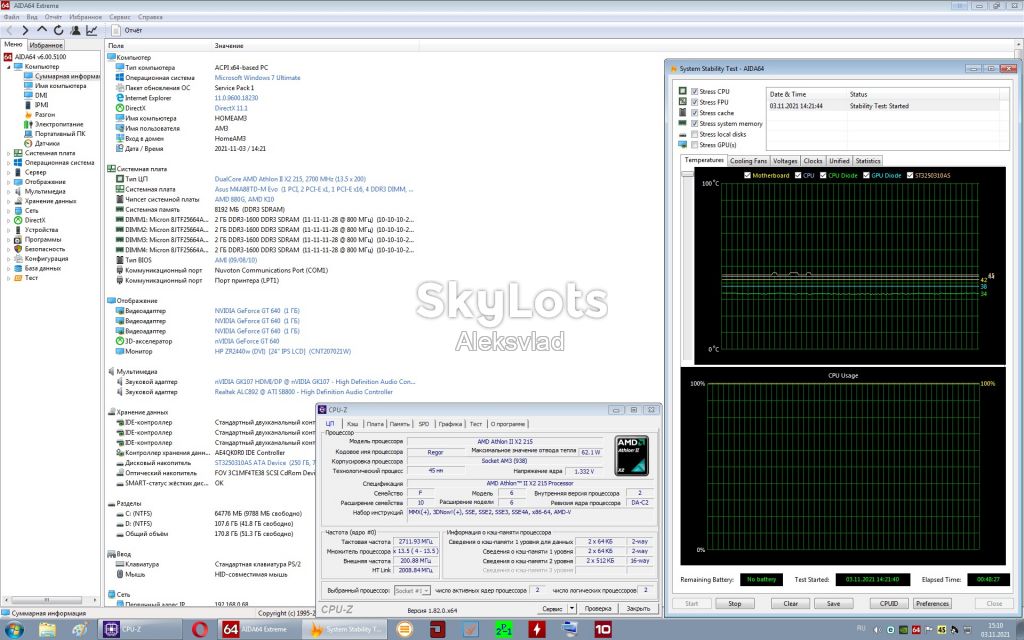Expand the Сеть tree node
Screen dimensions: 1024x640
(8, 210)
